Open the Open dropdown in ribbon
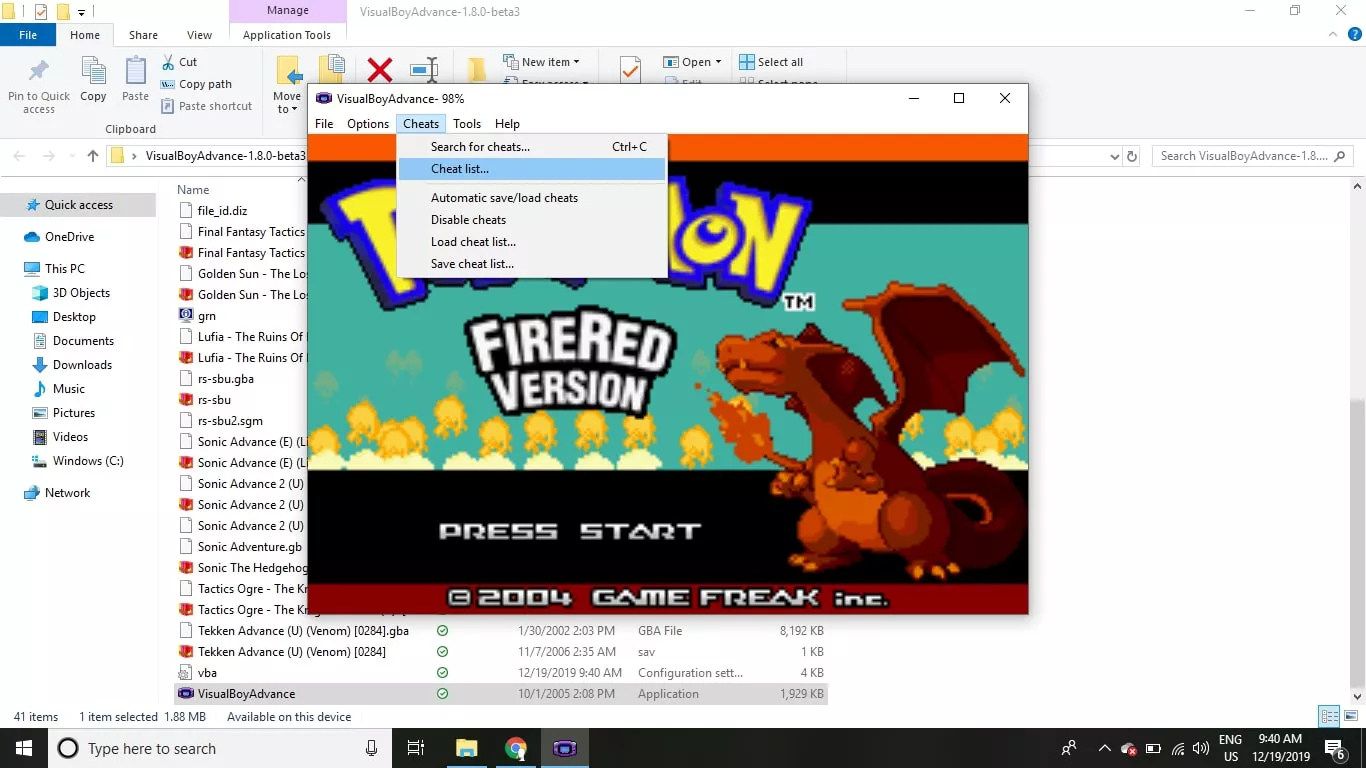 (x=692, y=62)
